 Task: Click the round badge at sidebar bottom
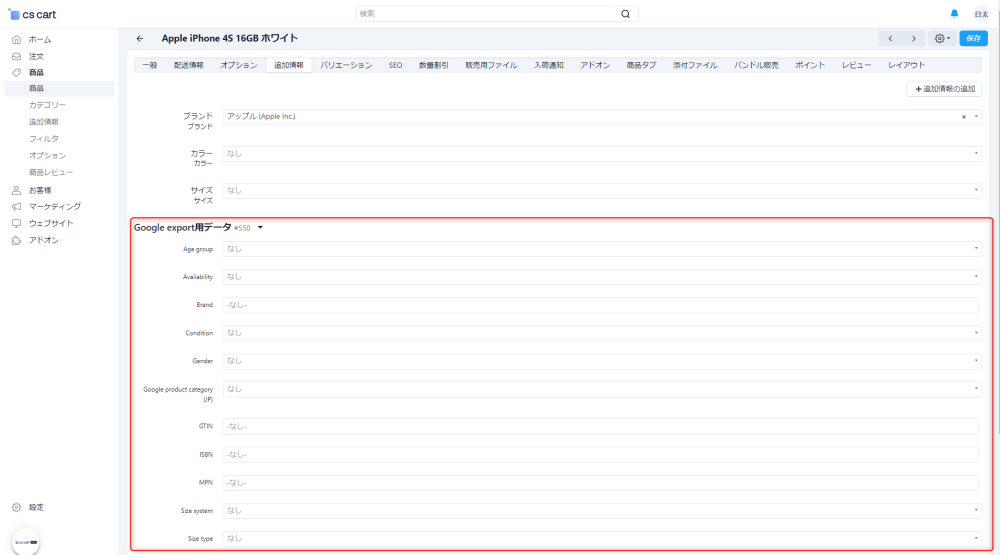[x=26, y=542]
